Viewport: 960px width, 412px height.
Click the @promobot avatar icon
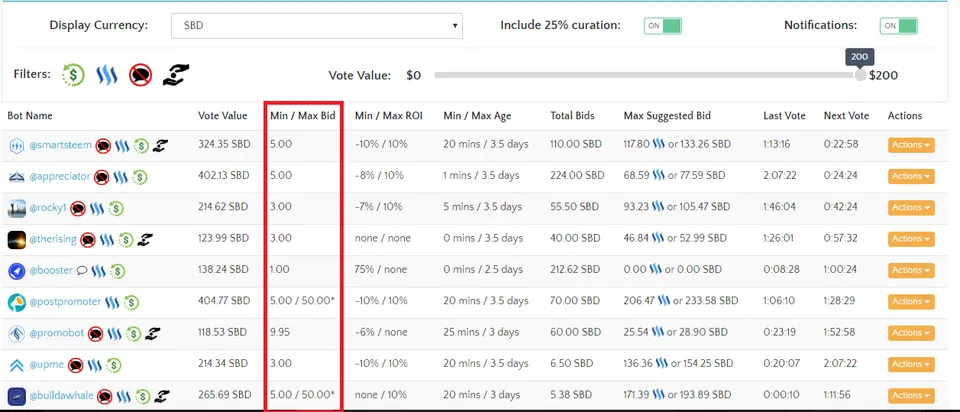click(17, 334)
